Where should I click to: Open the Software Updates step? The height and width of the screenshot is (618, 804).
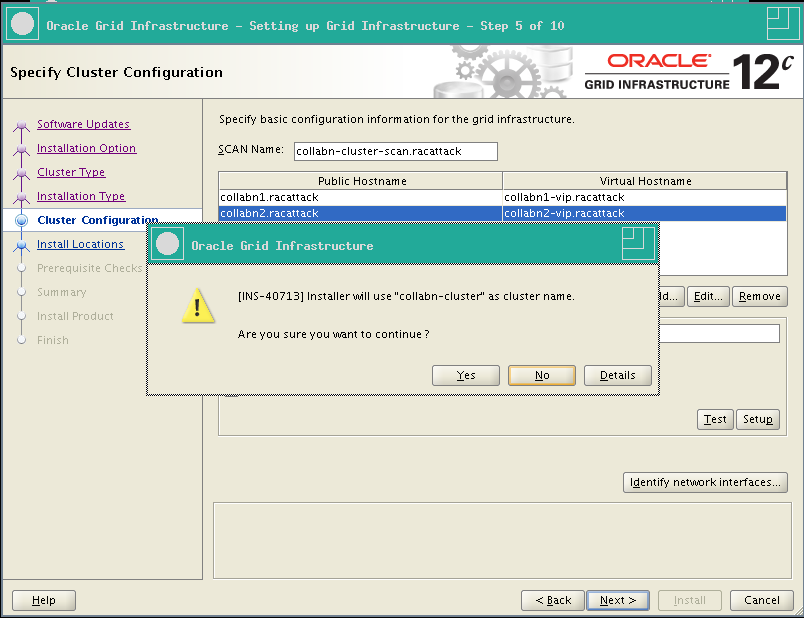click(84, 124)
